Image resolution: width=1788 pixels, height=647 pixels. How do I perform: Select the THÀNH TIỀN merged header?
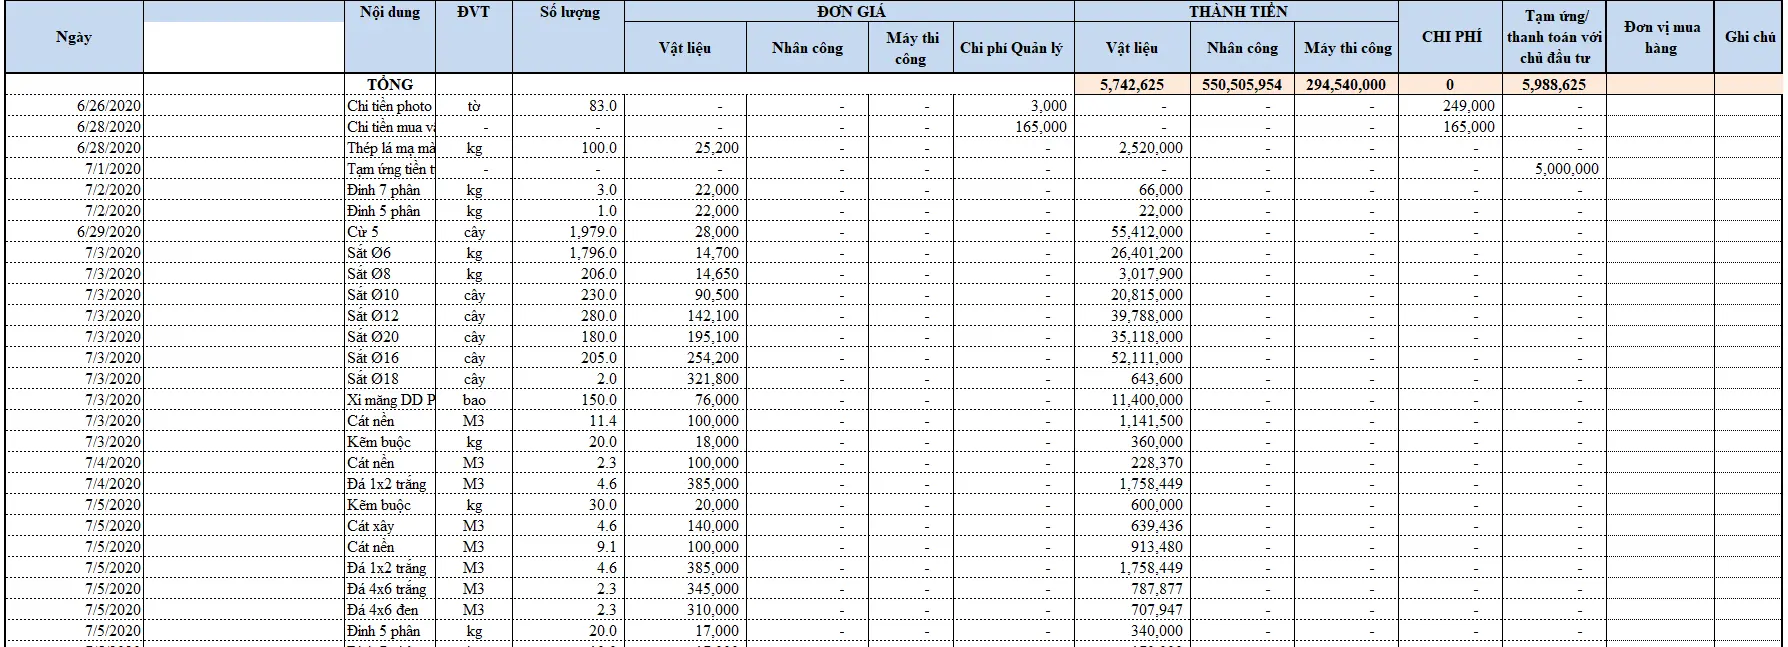1237,11
